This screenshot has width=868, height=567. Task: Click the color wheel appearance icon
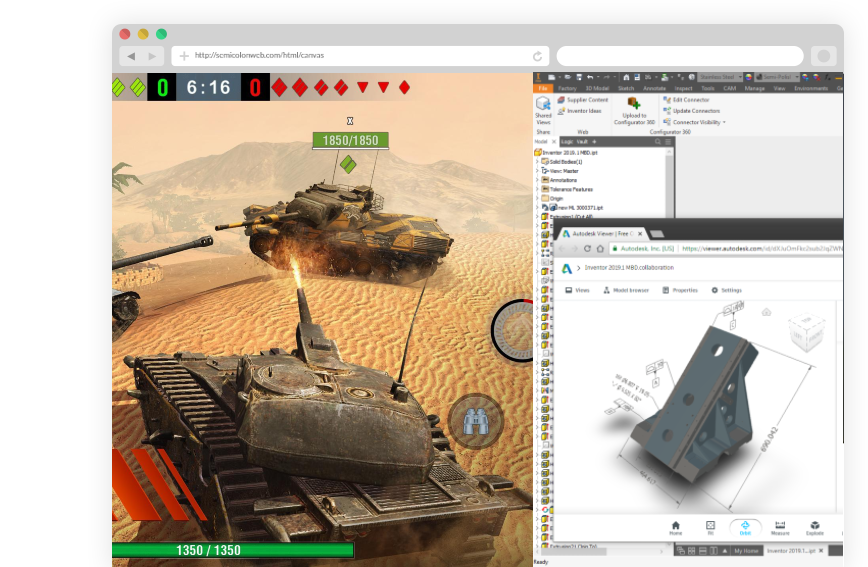tap(748, 77)
